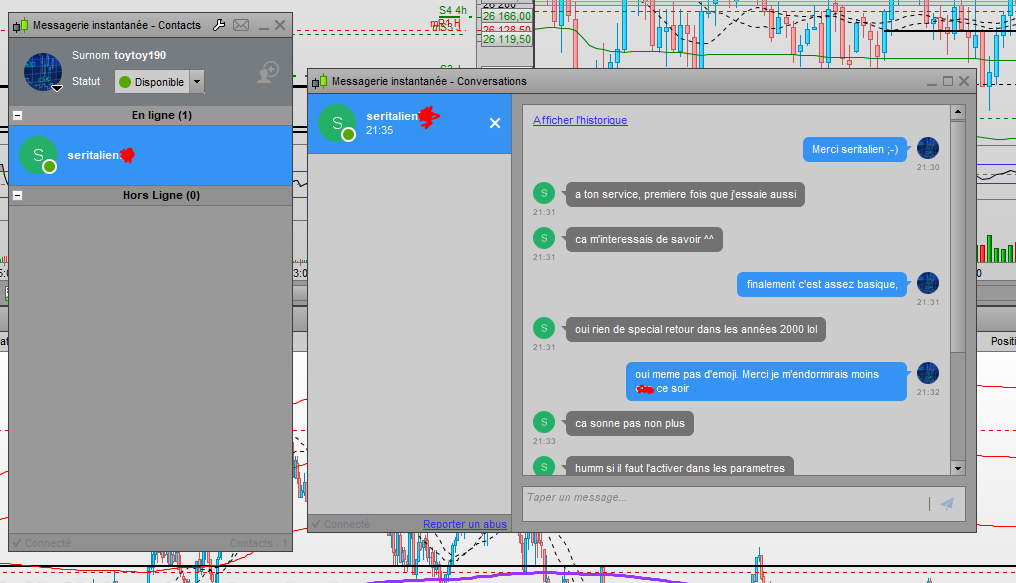This screenshot has height=583, width=1016.
Task: Collapse the Hors Ligne contact group
Action: (x=17, y=196)
